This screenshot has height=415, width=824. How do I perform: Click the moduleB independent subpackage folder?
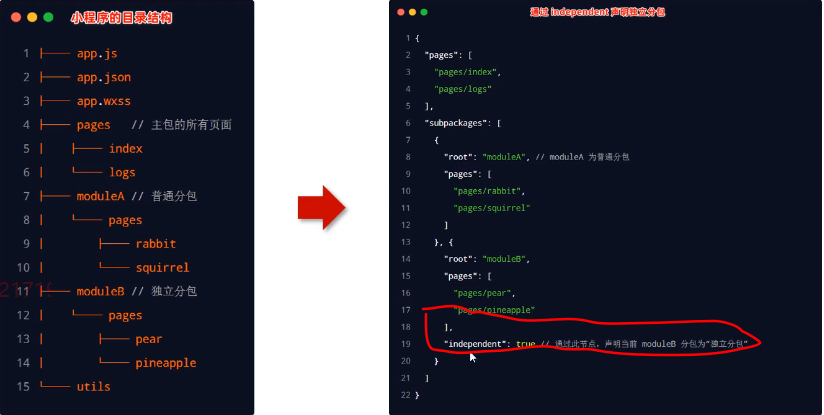point(100,291)
